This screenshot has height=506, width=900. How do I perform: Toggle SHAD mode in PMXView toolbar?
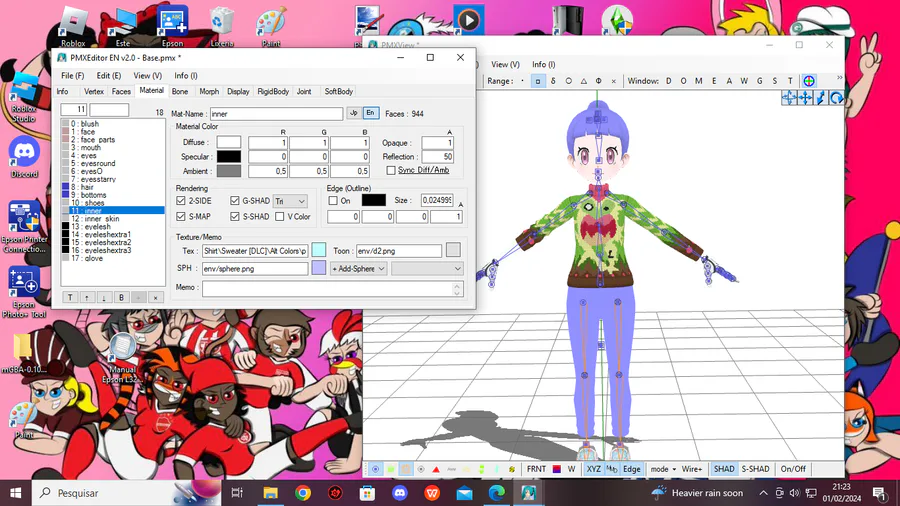(724, 469)
